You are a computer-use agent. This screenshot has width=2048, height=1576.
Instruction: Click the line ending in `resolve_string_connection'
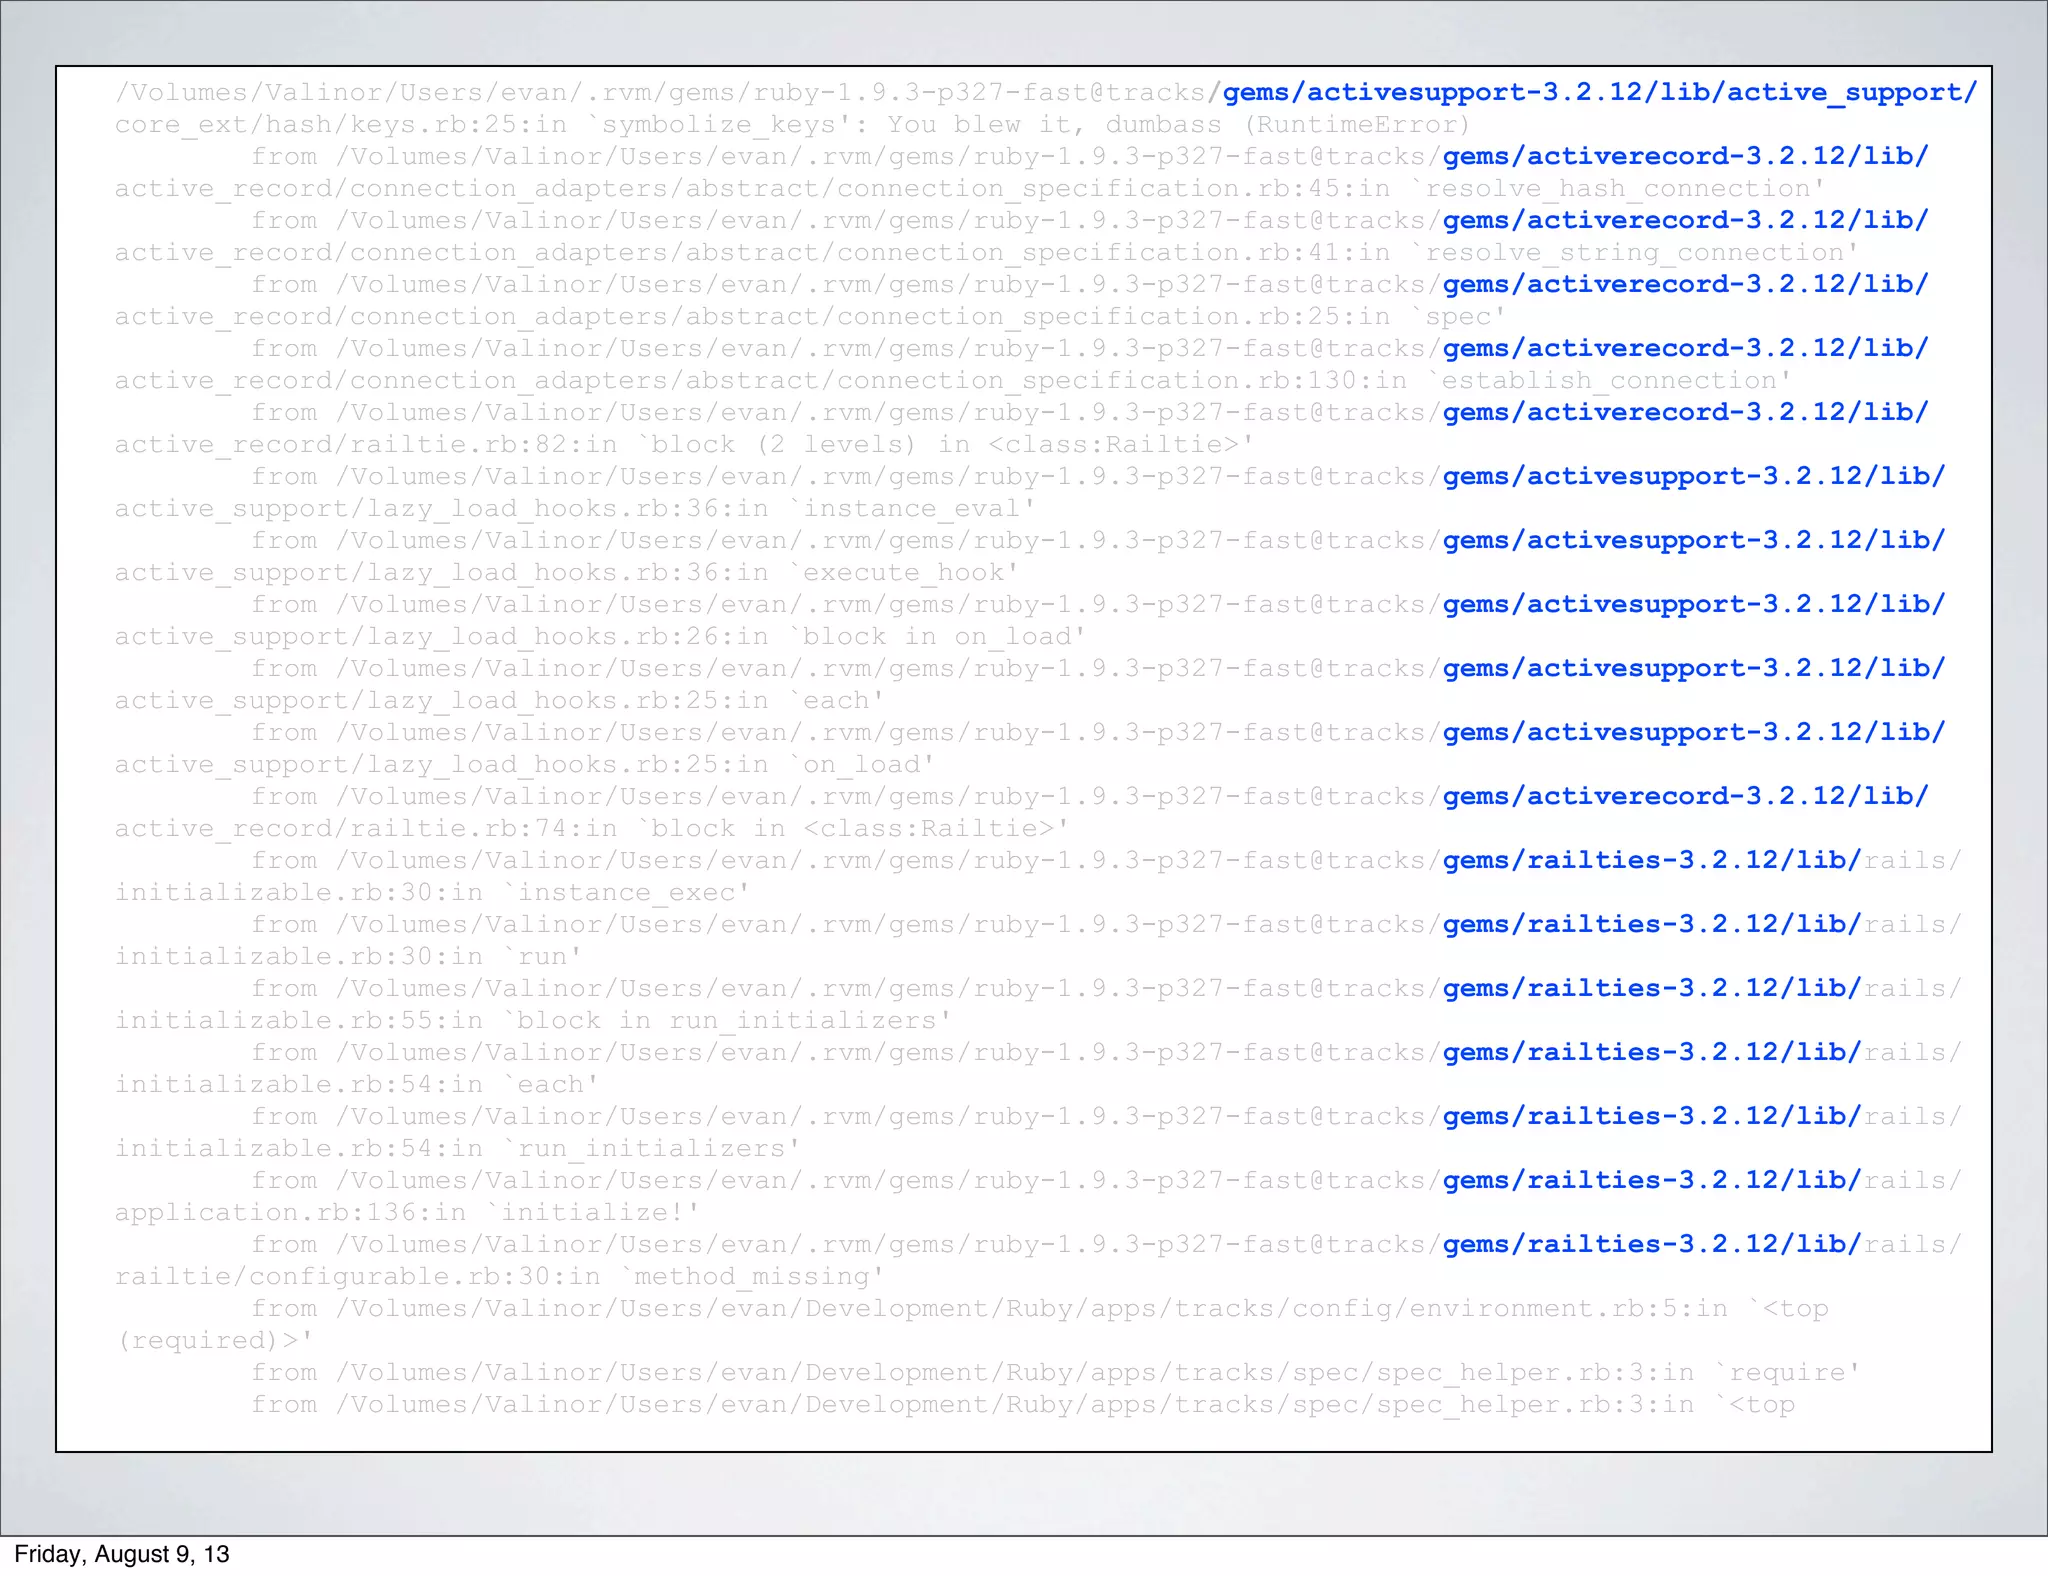click(x=987, y=252)
